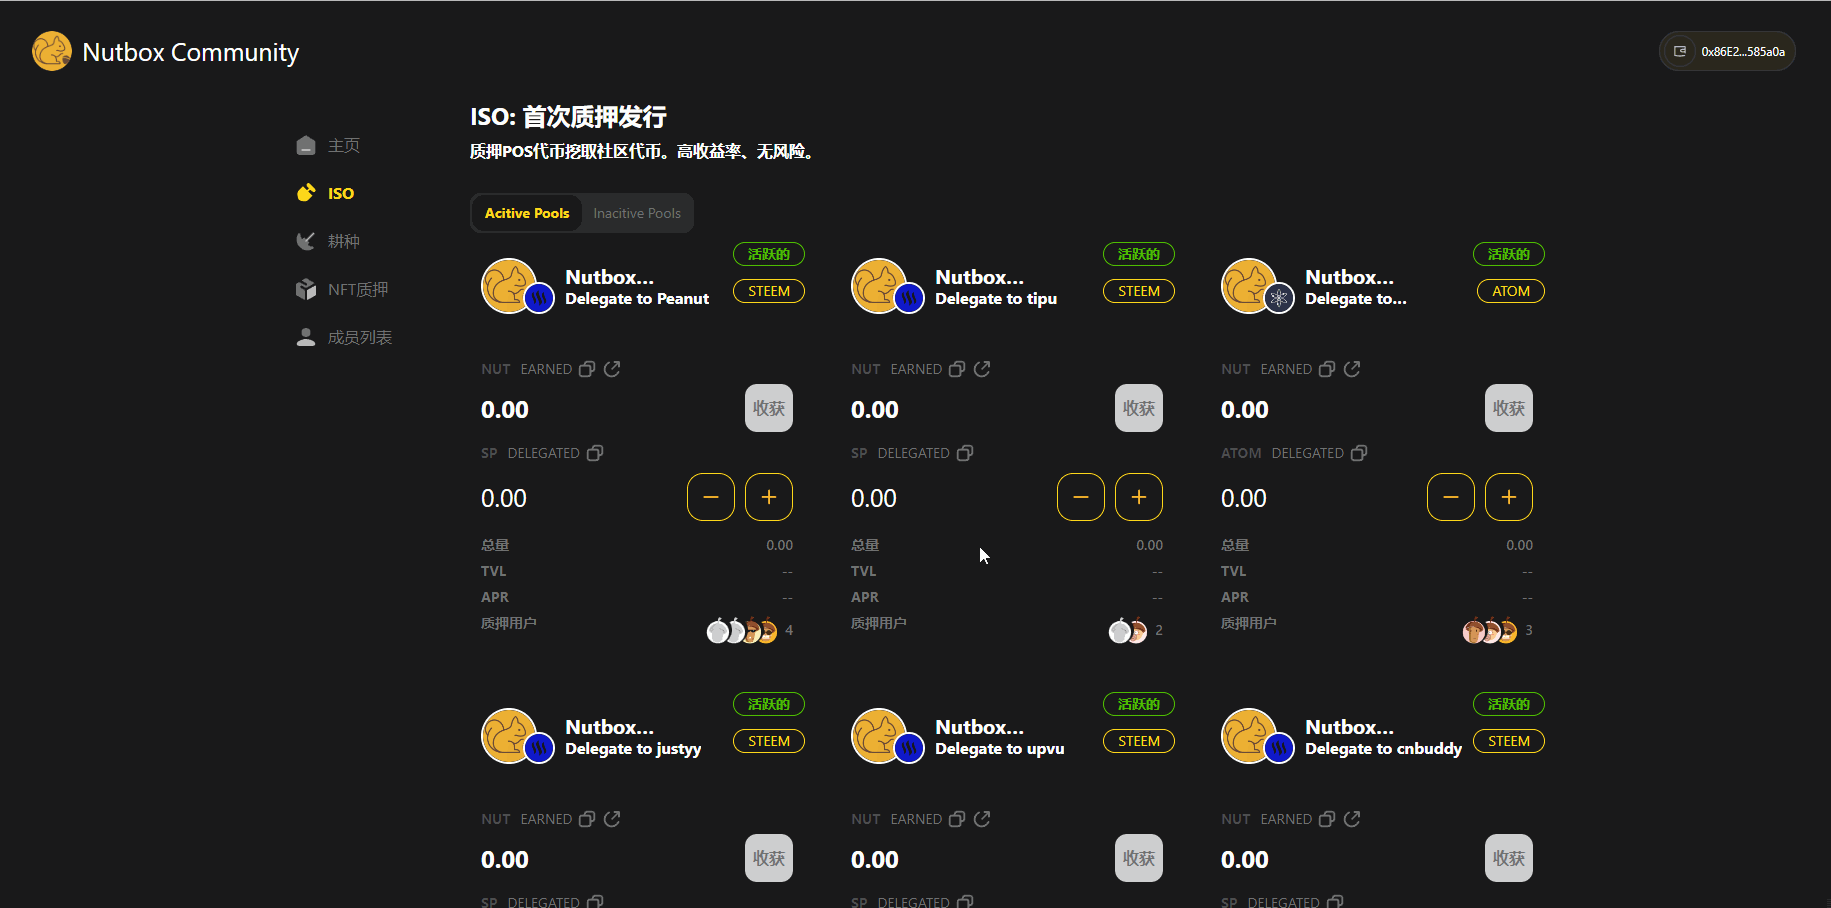The width and height of the screenshot is (1831, 908).
Task: Open NFT质押 page from the sidebar
Action: tap(357, 289)
